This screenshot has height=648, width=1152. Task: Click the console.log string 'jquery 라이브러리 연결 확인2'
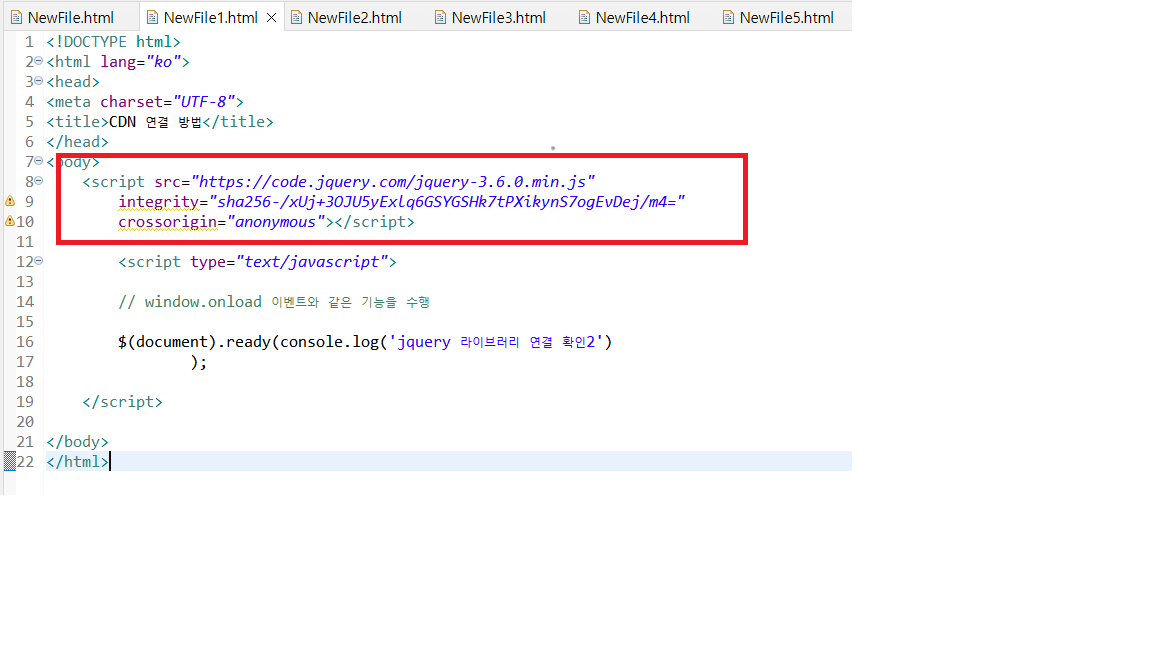coord(496,342)
